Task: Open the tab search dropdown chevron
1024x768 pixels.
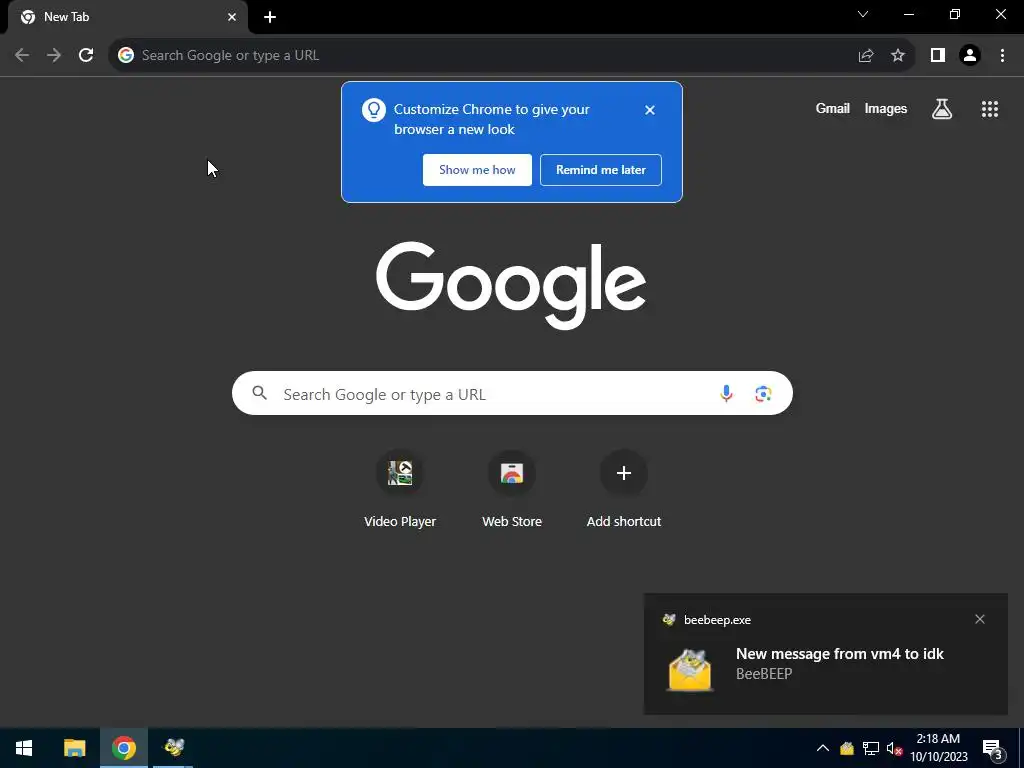Action: [x=863, y=14]
